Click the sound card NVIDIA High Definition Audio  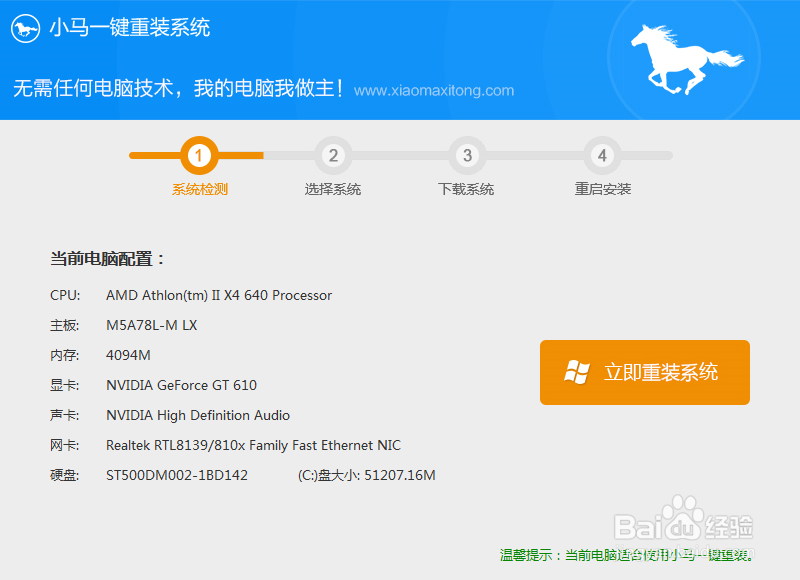(197, 415)
